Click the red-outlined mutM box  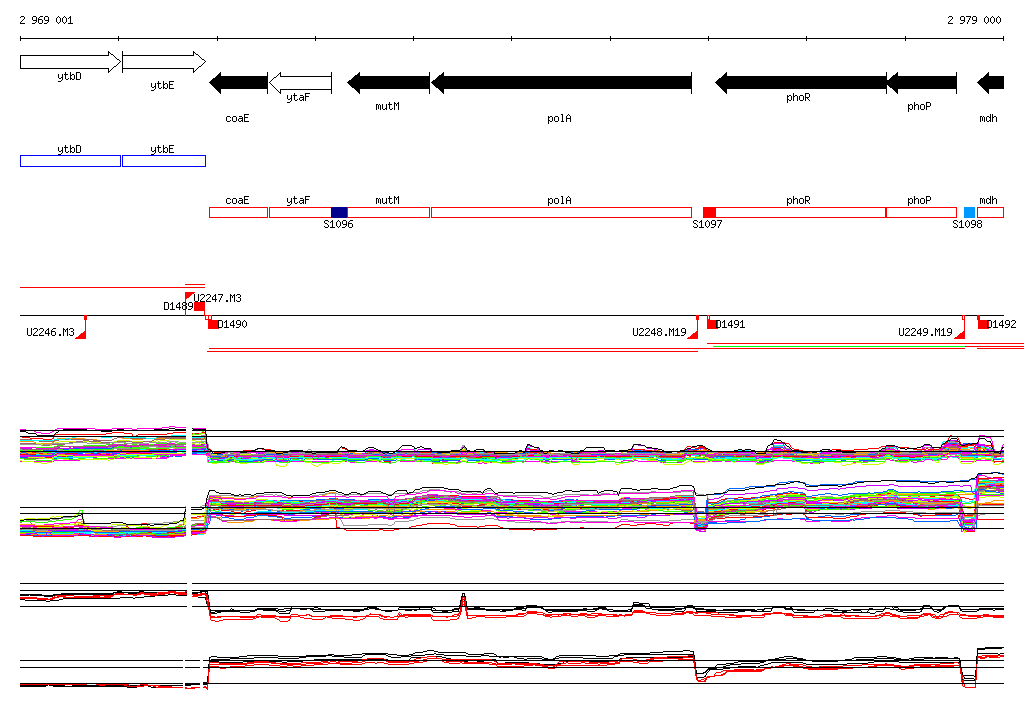[x=389, y=212]
